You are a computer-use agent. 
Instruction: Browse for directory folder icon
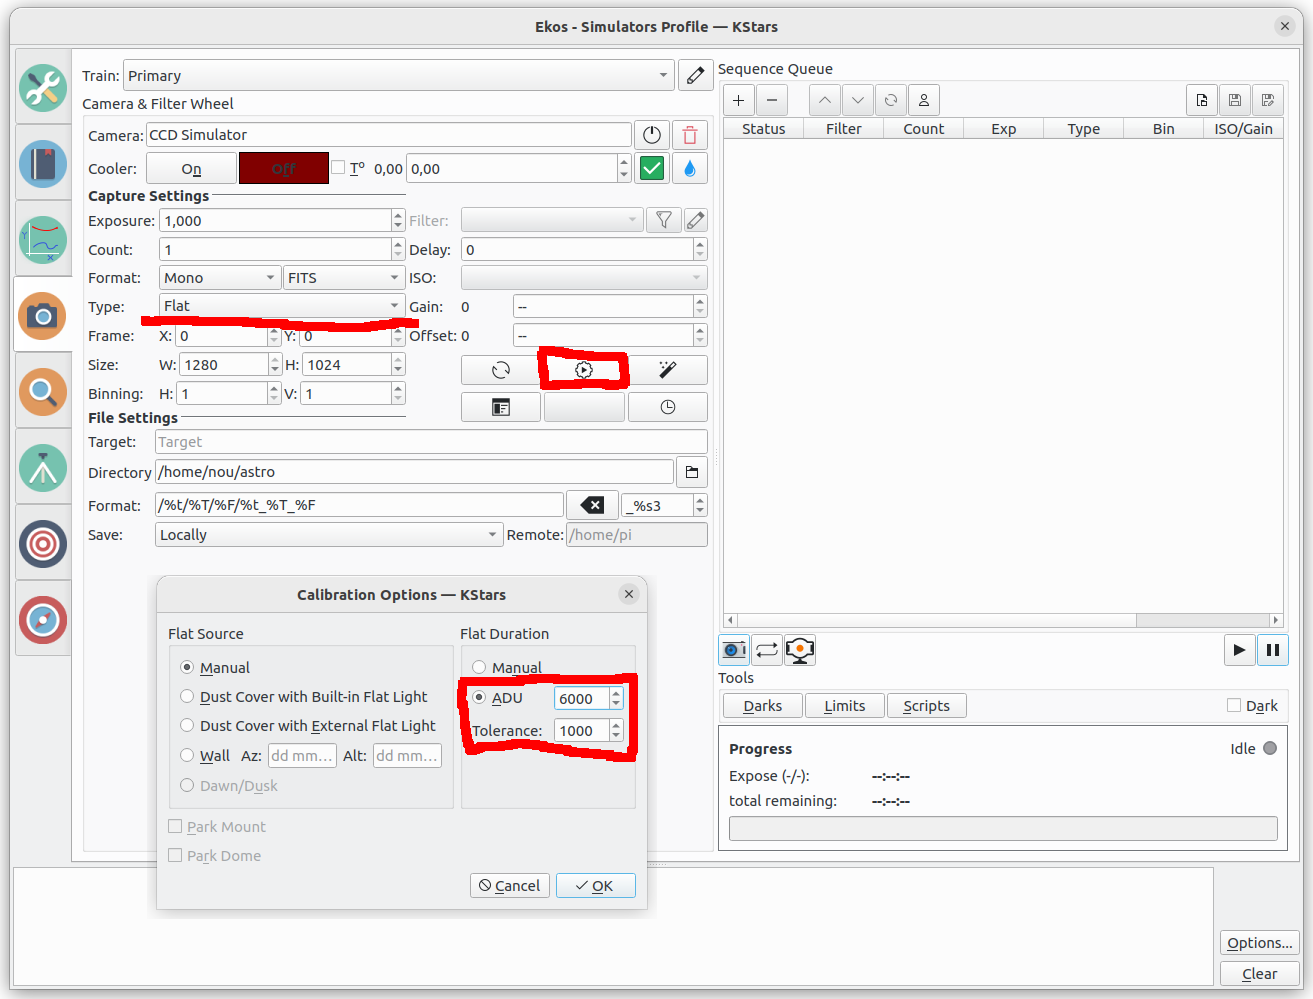[x=692, y=472]
